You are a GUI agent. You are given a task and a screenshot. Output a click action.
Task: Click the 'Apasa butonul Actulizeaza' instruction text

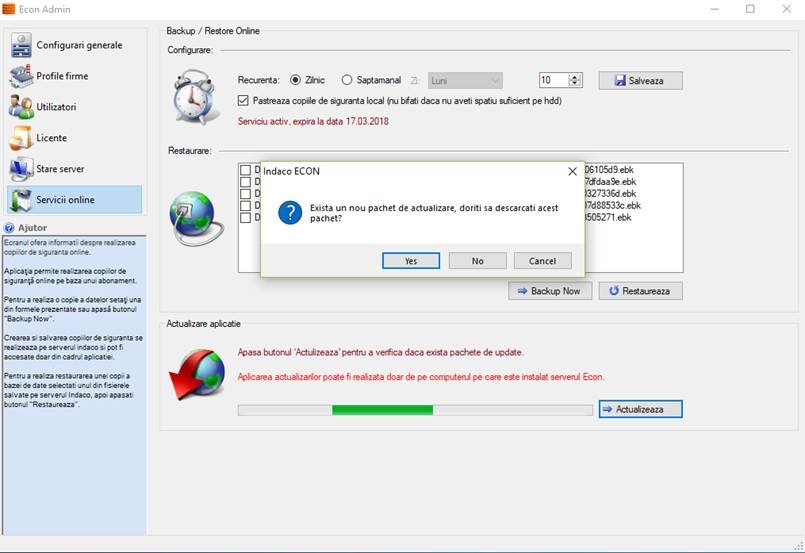pyautogui.click(x=380, y=353)
